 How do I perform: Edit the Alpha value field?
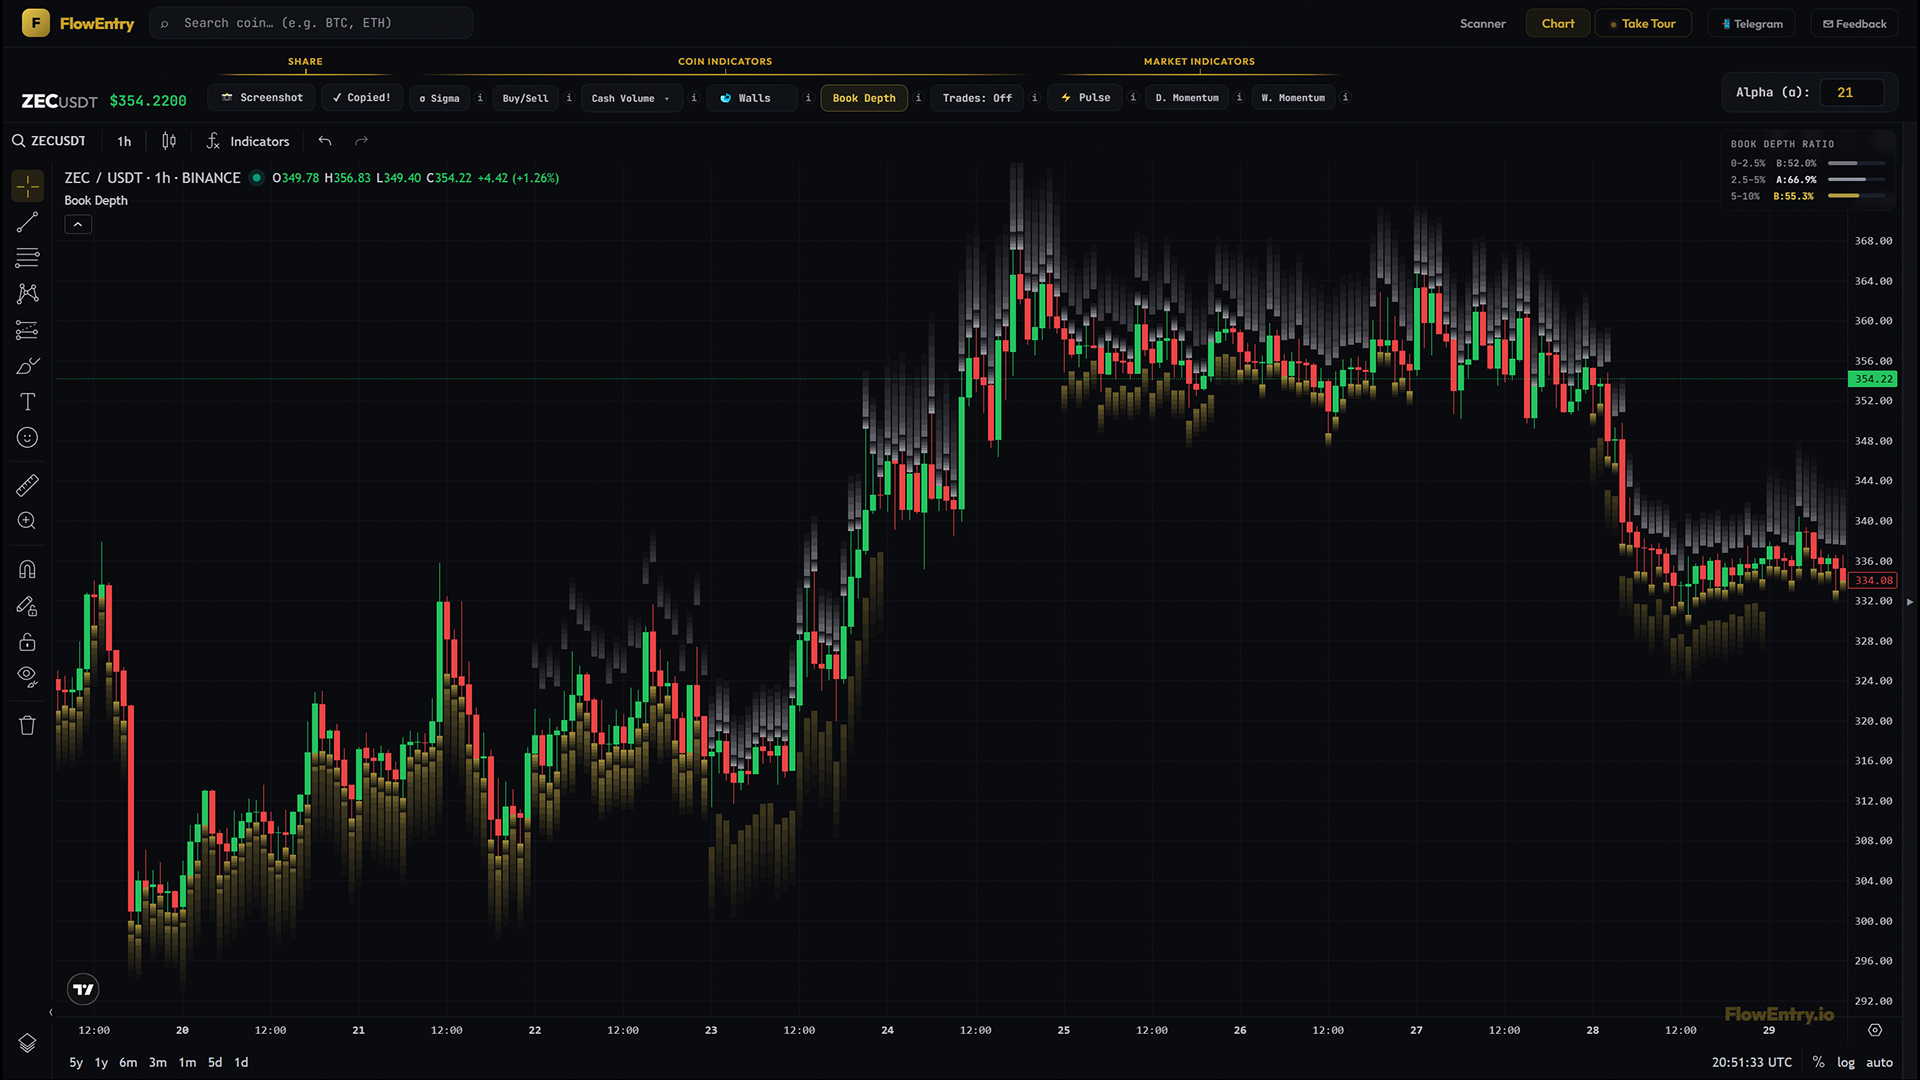[1852, 92]
